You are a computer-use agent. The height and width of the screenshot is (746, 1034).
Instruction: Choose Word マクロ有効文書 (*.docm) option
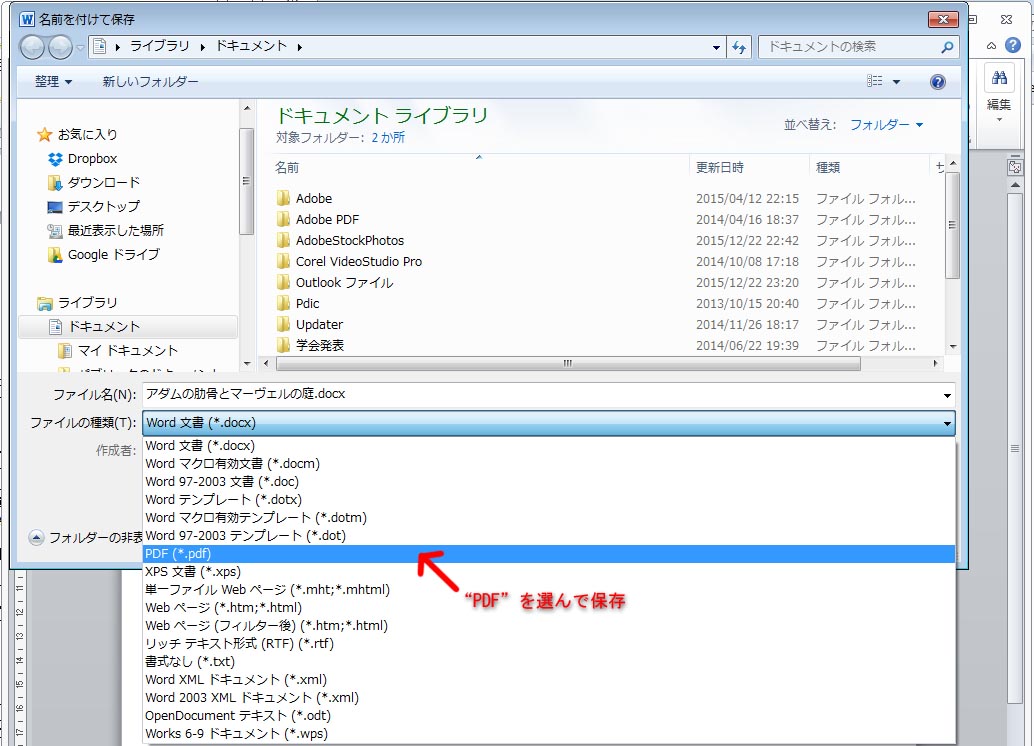pyautogui.click(x=549, y=464)
